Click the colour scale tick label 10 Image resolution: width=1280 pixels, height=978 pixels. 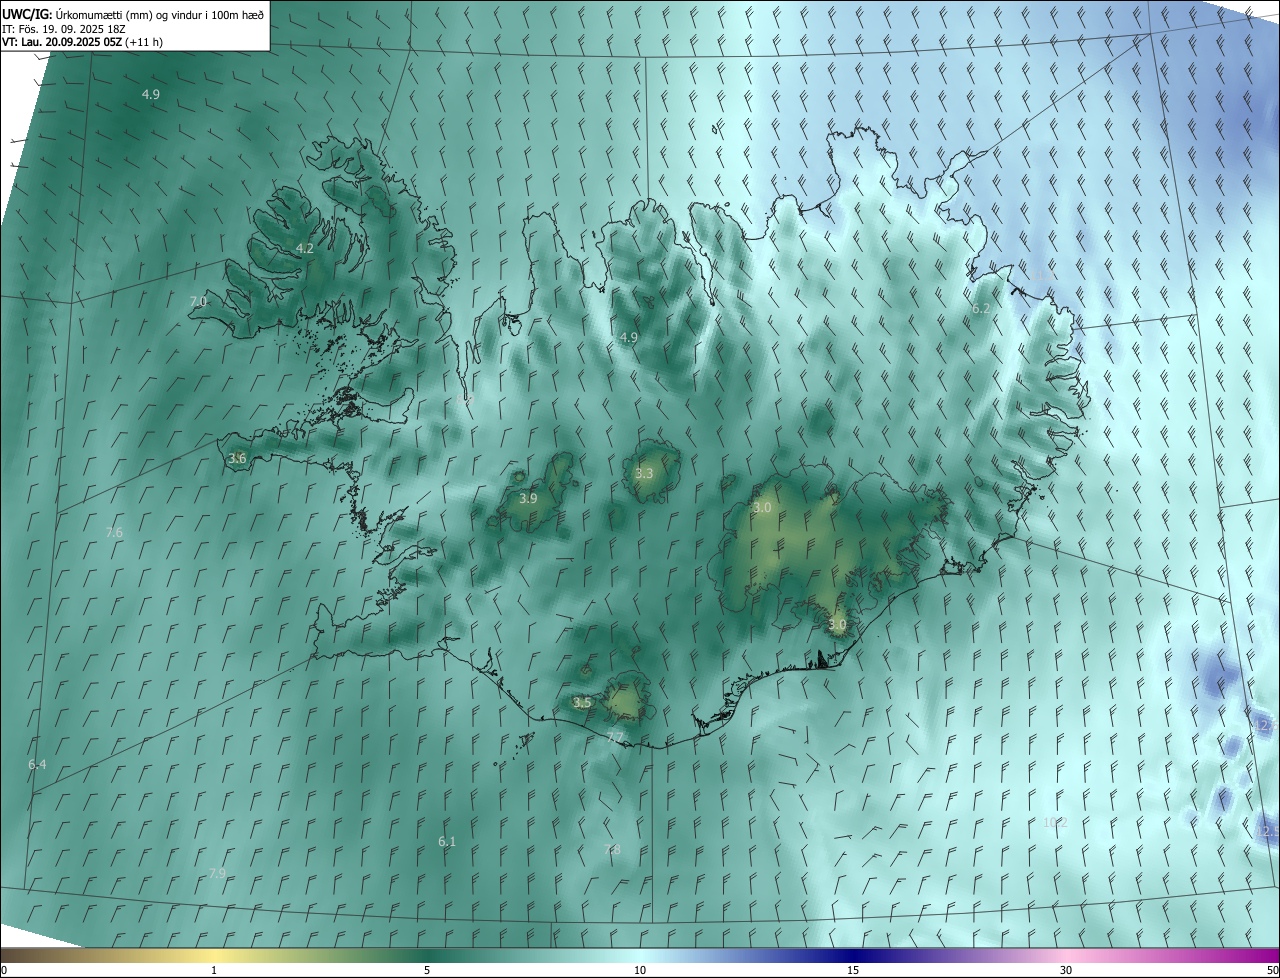[x=640, y=971]
